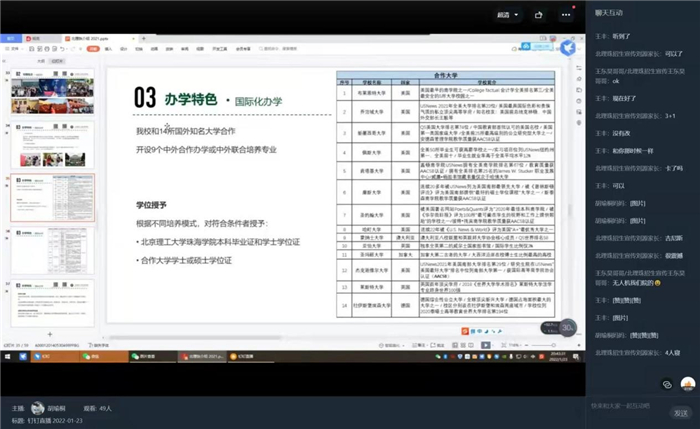Click the host avatar 胡瑜桐
The image size is (700, 429).
[x=38, y=408]
